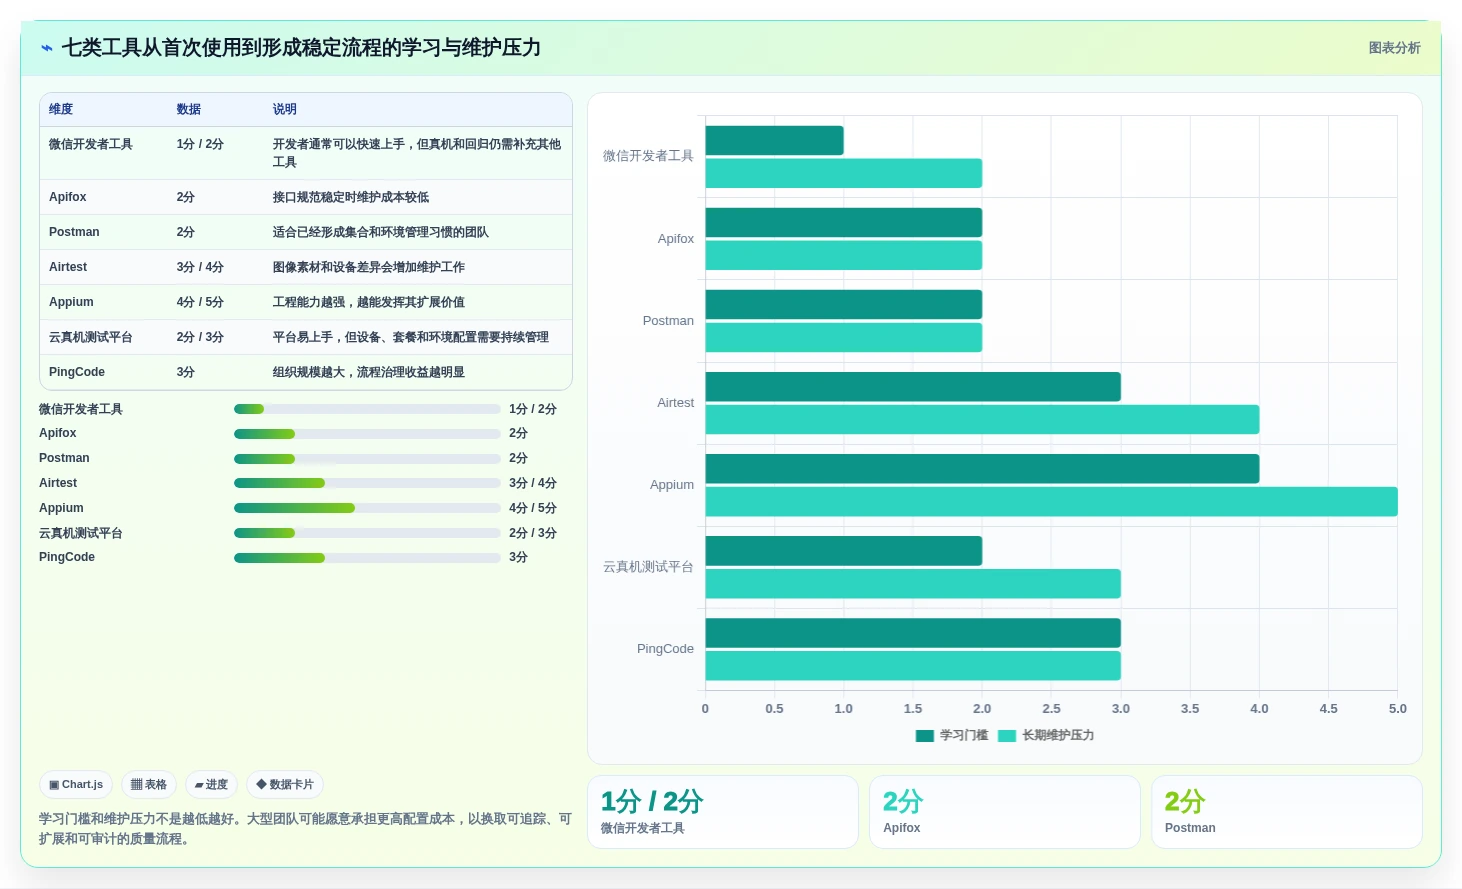The image size is (1462, 889).
Task: Toggle the 学习门槛 legend swatch
Action: 924,736
